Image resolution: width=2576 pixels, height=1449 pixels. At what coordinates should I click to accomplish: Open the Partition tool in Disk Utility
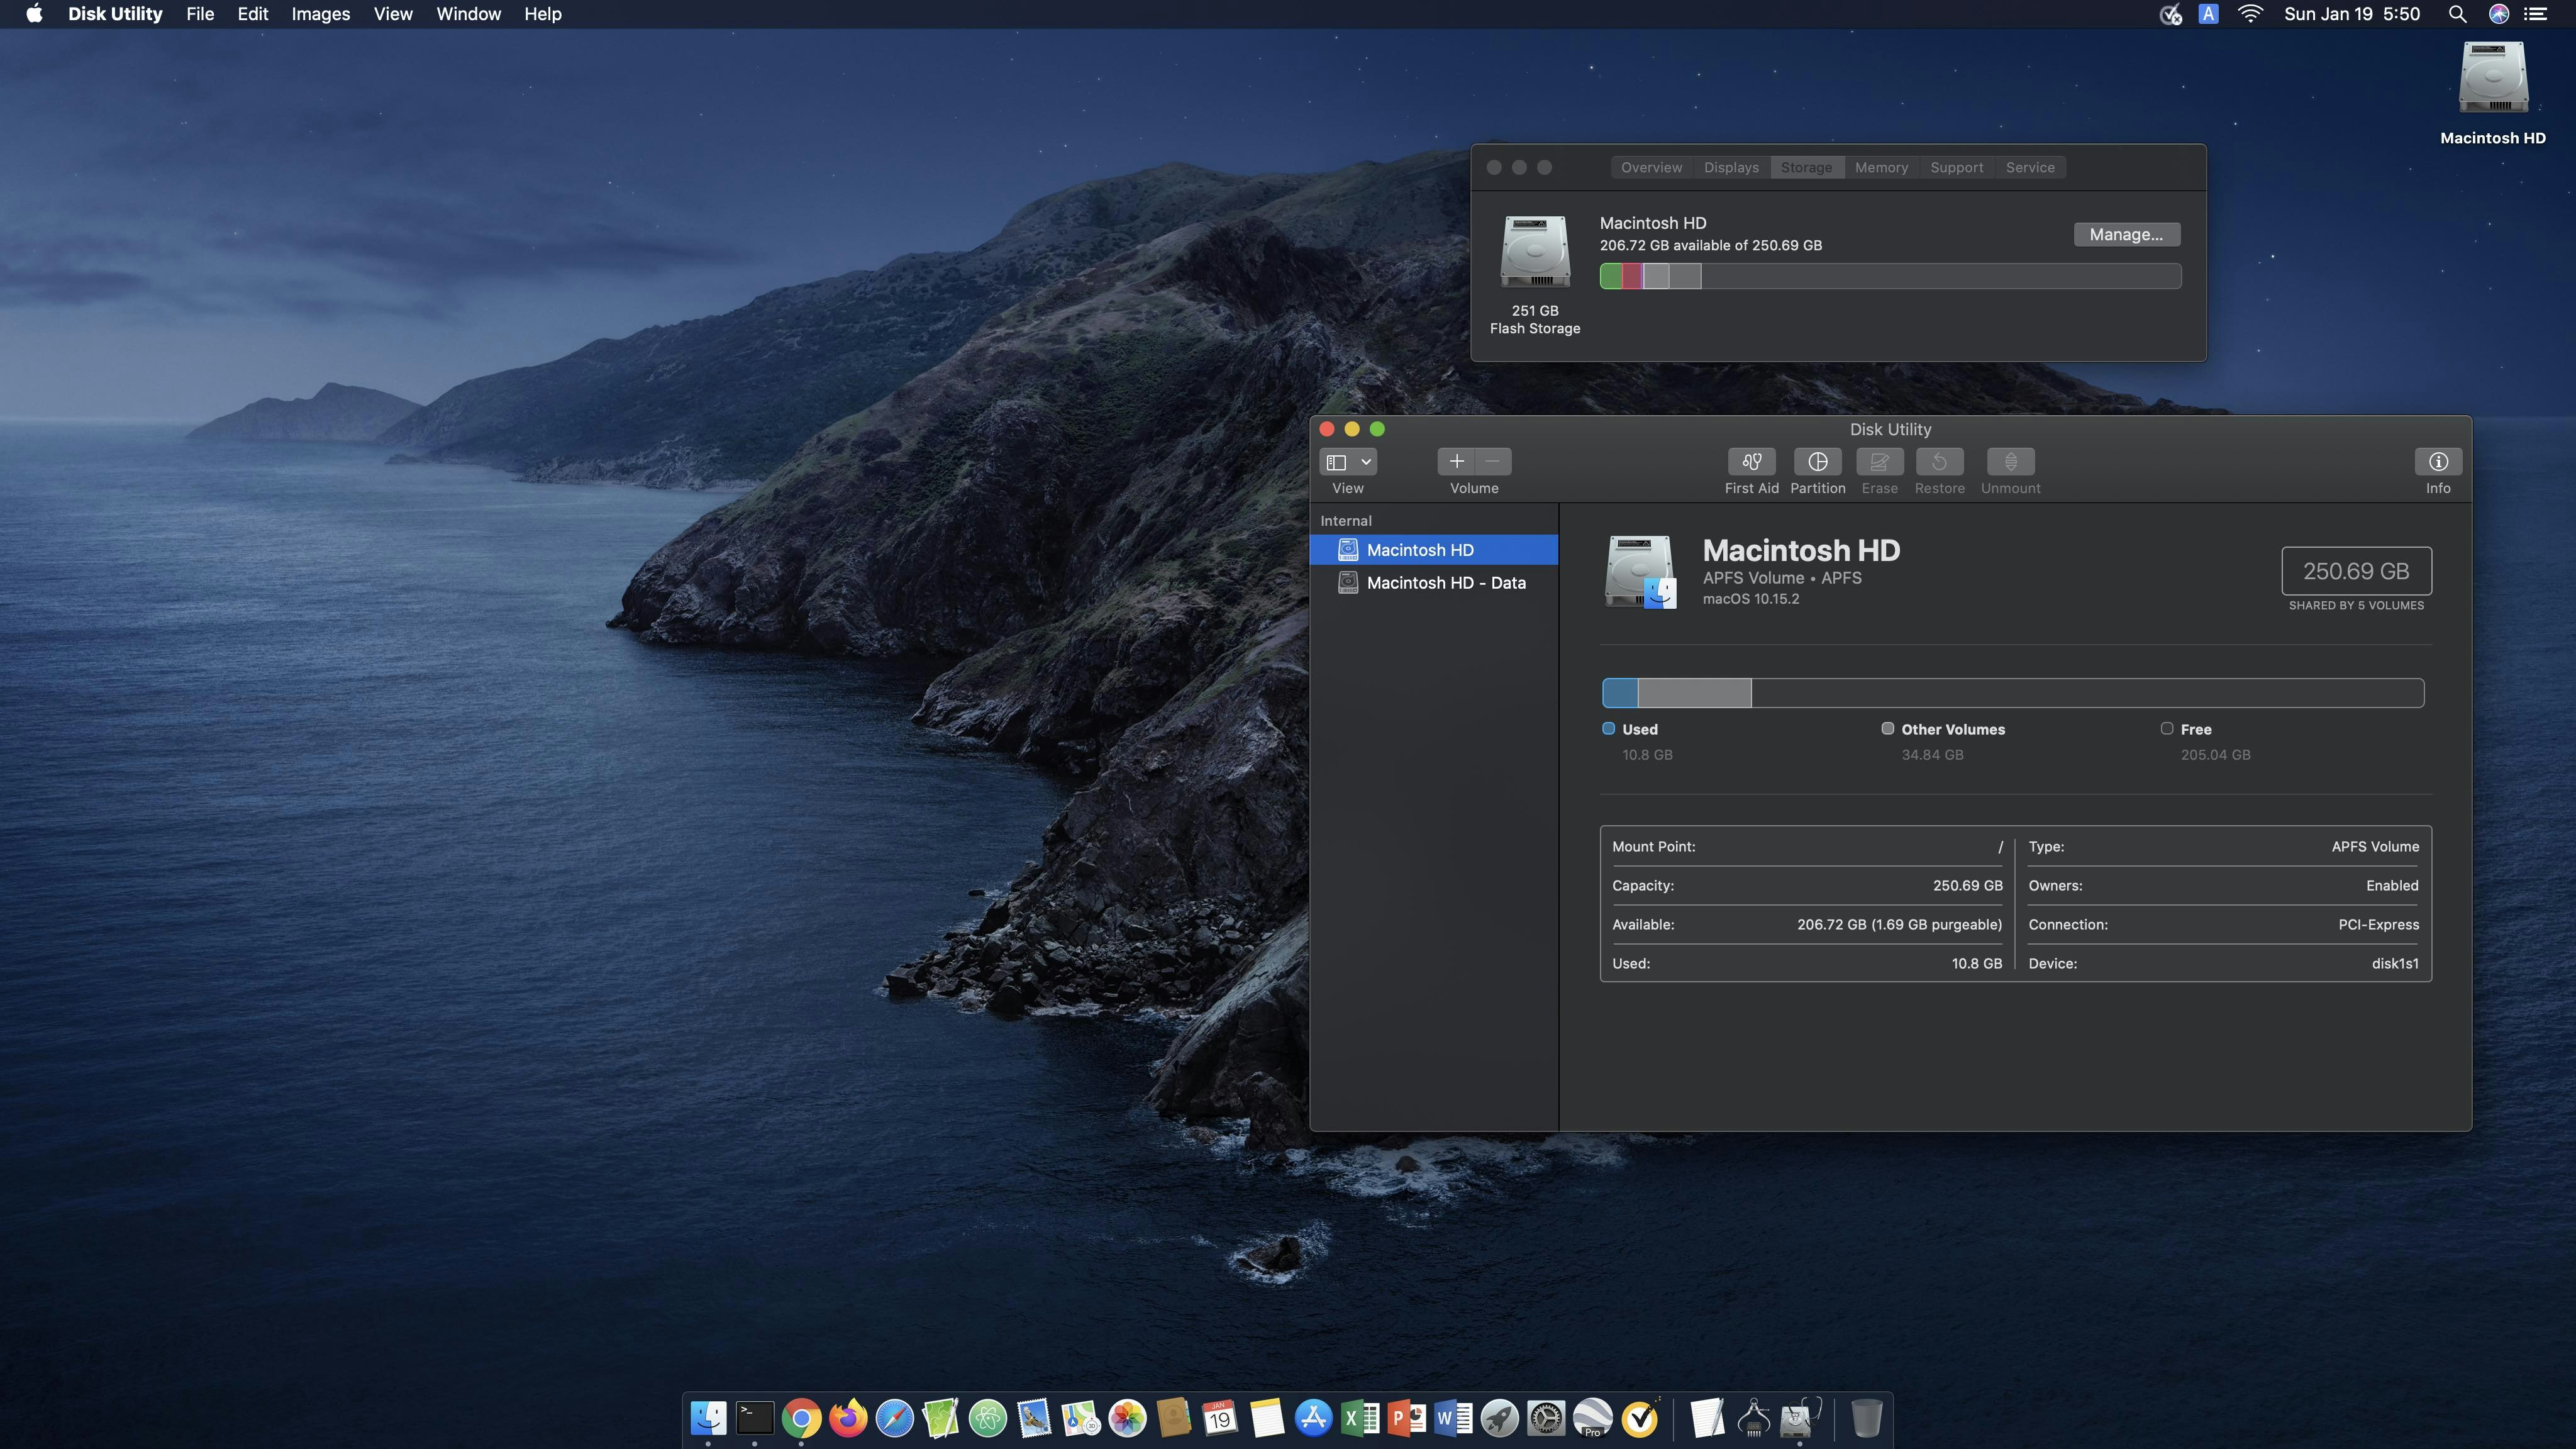1817,461
